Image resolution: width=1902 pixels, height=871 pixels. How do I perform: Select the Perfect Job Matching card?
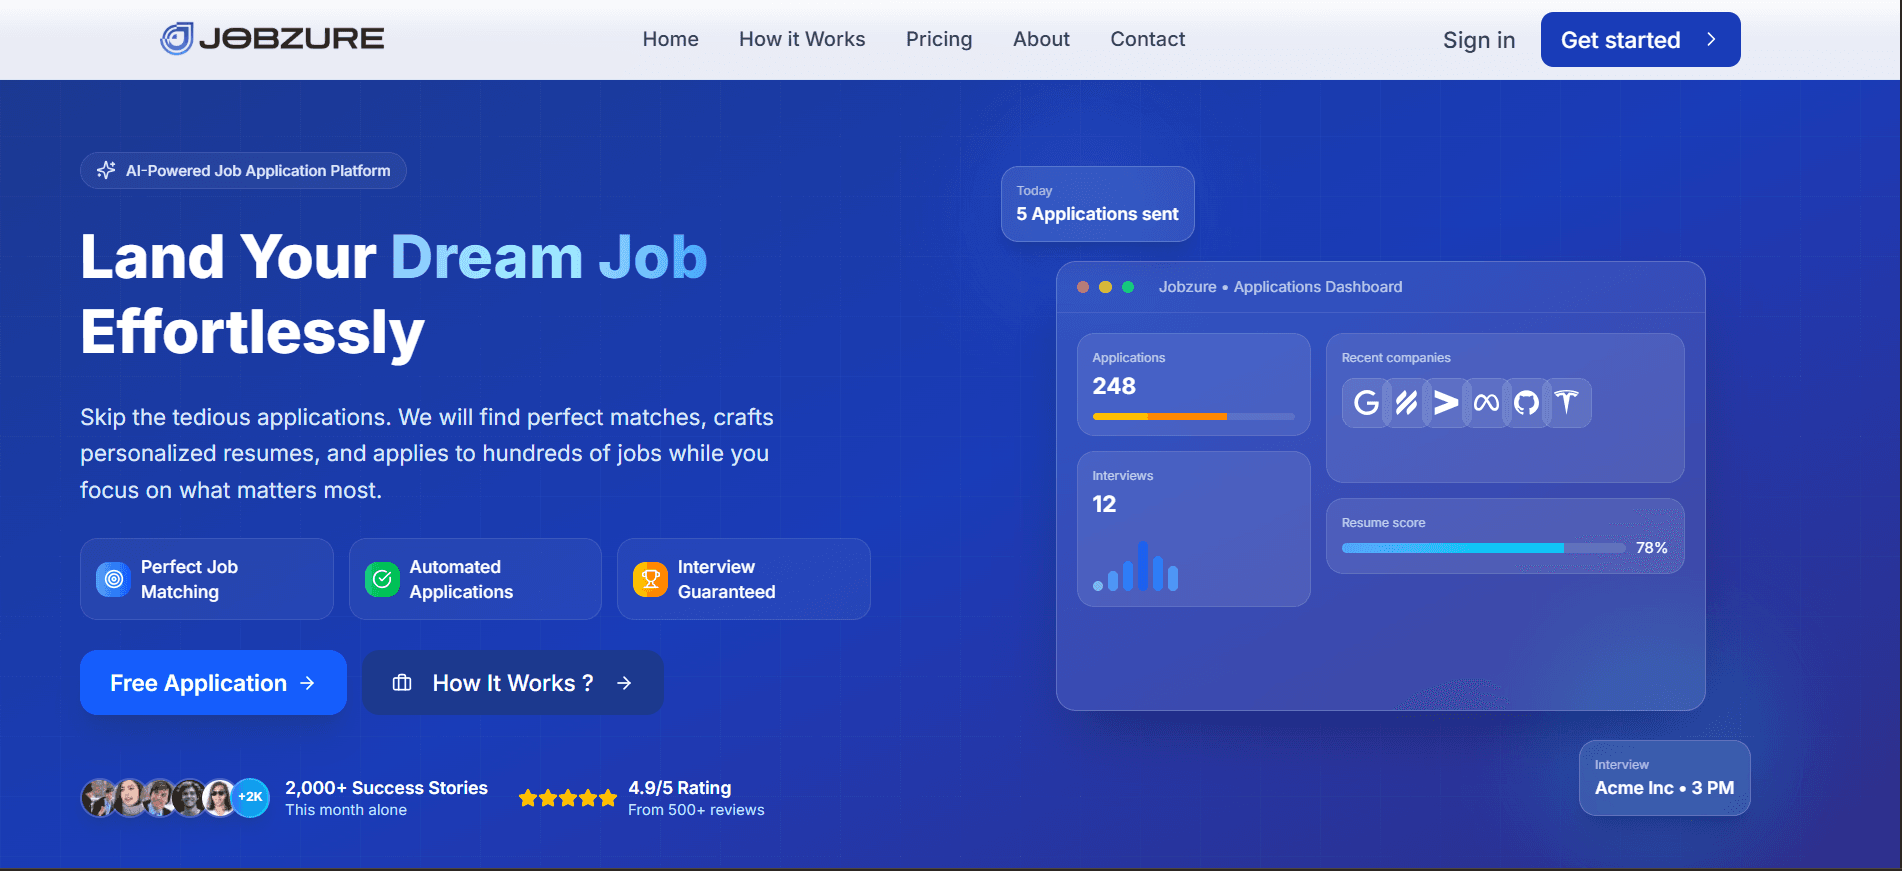click(x=207, y=579)
